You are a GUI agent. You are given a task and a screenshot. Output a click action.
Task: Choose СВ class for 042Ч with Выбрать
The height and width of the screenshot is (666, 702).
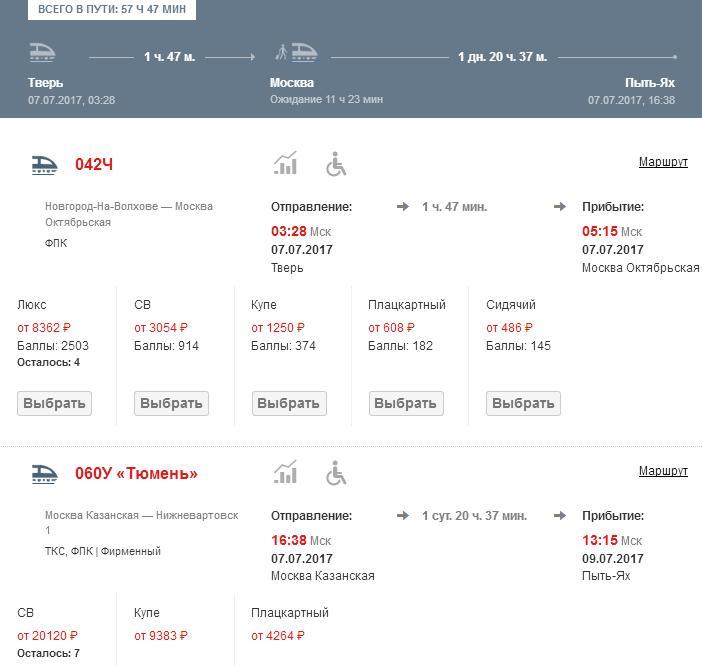(x=171, y=403)
